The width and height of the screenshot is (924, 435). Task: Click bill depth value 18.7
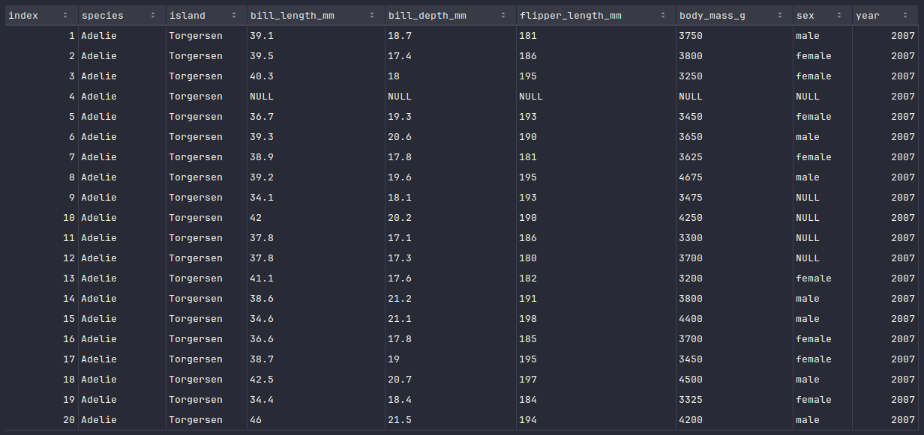(x=400, y=36)
